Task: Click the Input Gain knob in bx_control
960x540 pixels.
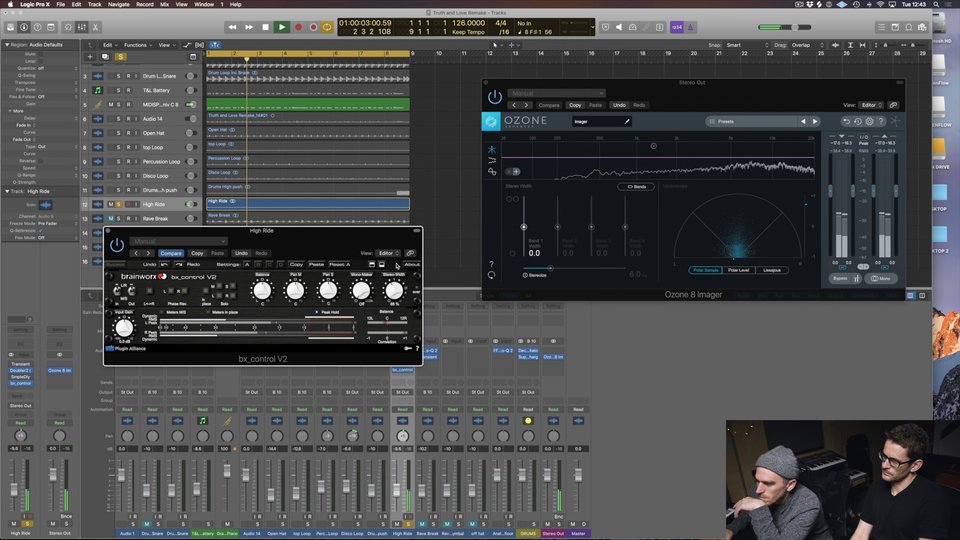Action: click(124, 329)
